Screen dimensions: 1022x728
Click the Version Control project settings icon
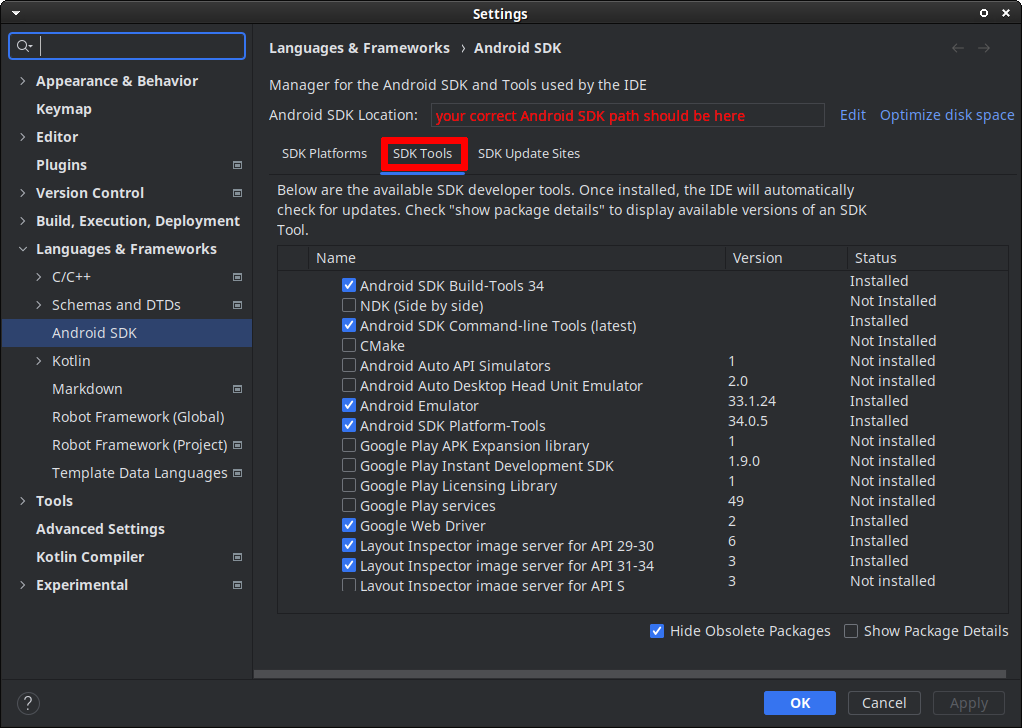pyautogui.click(x=237, y=193)
